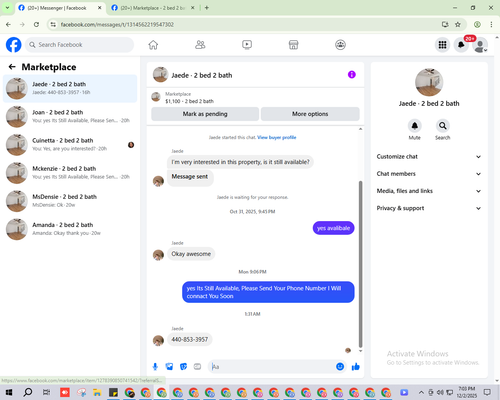The height and width of the screenshot is (400, 500).
Task: Click the sticker icon in composer
Action: 183,367
